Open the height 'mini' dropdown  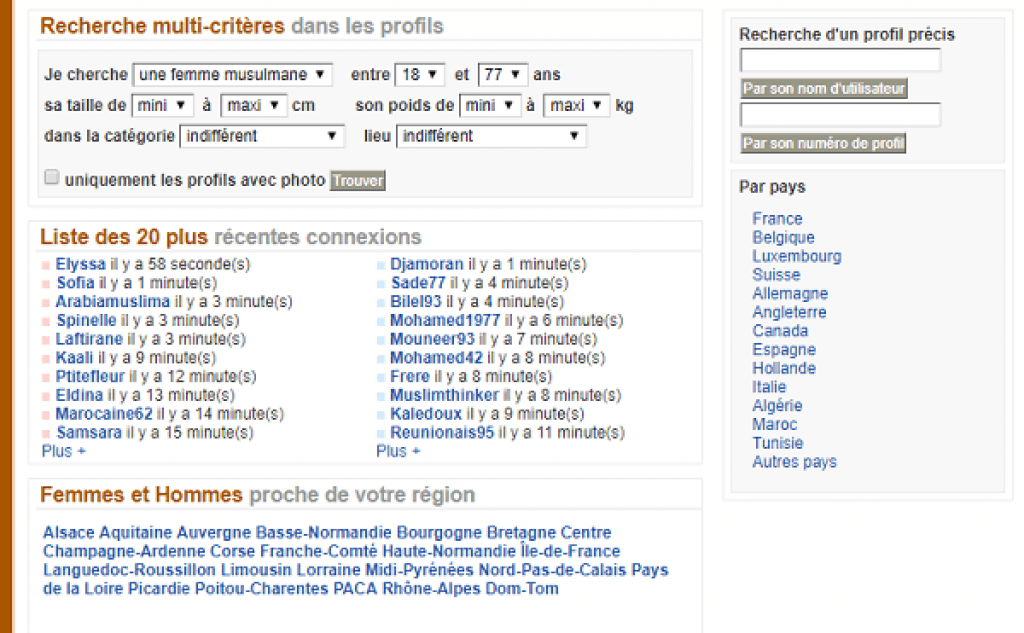pos(162,105)
